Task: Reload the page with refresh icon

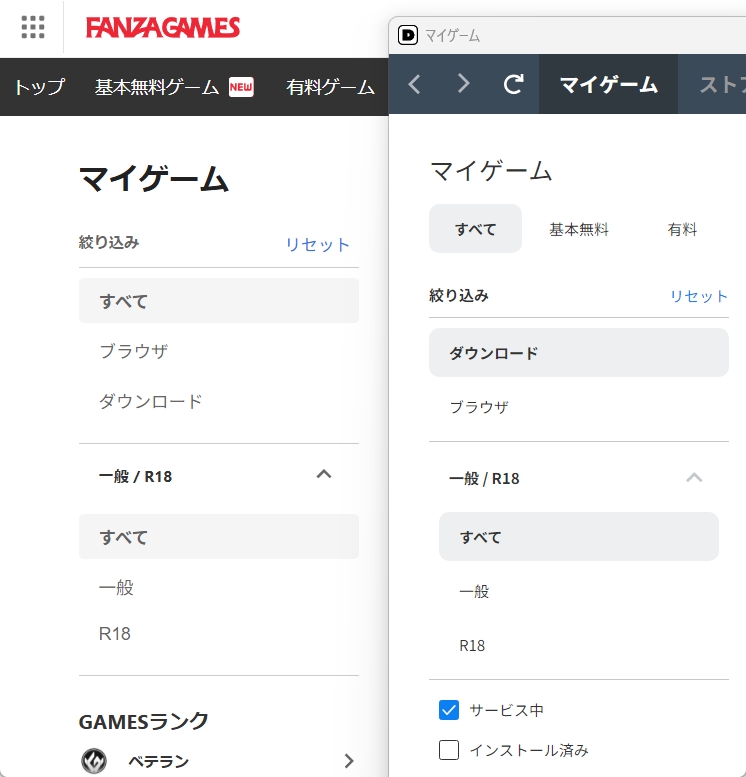Action: [513, 84]
